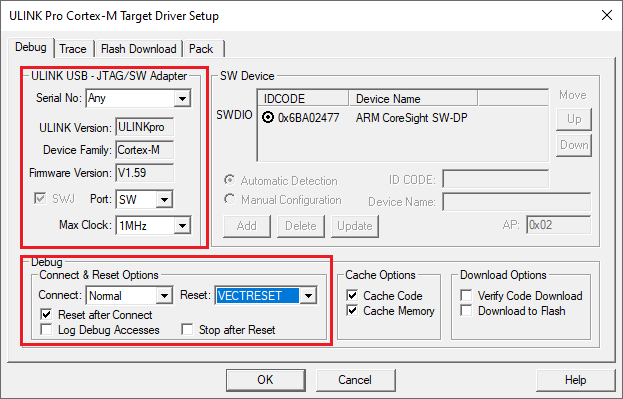Image resolution: width=623 pixels, height=399 pixels.
Task: Click the Device Name column header
Action: tap(413, 98)
